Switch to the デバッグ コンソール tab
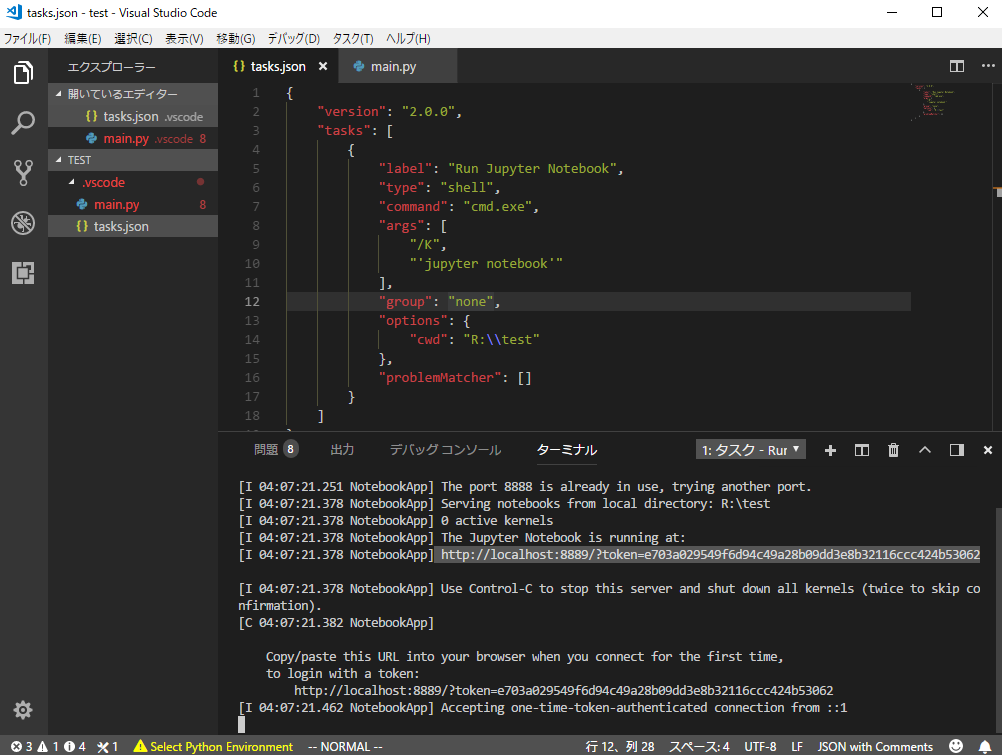 coord(445,449)
